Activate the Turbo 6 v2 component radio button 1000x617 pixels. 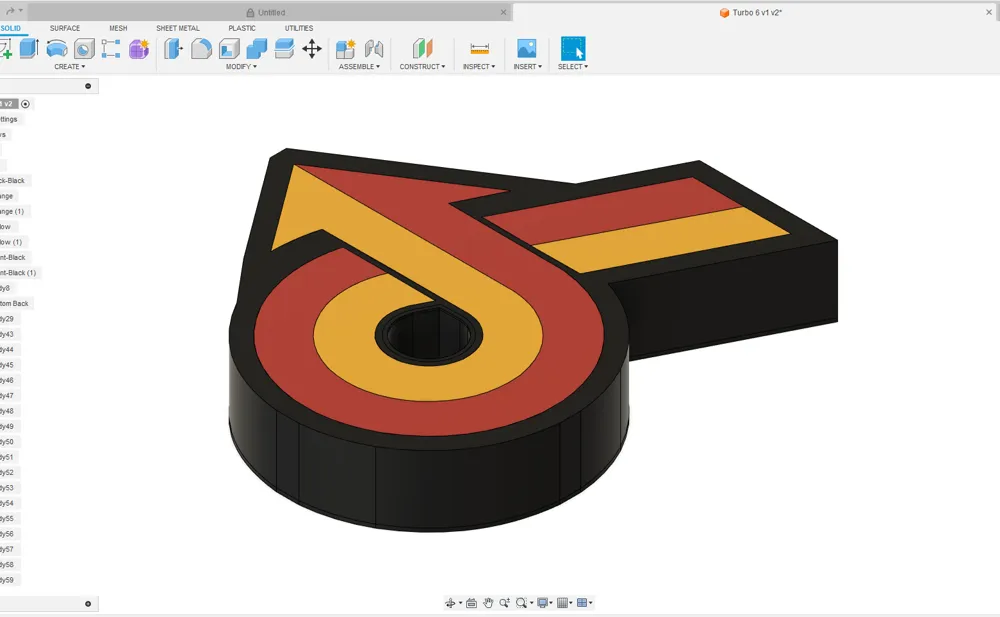pos(24,103)
